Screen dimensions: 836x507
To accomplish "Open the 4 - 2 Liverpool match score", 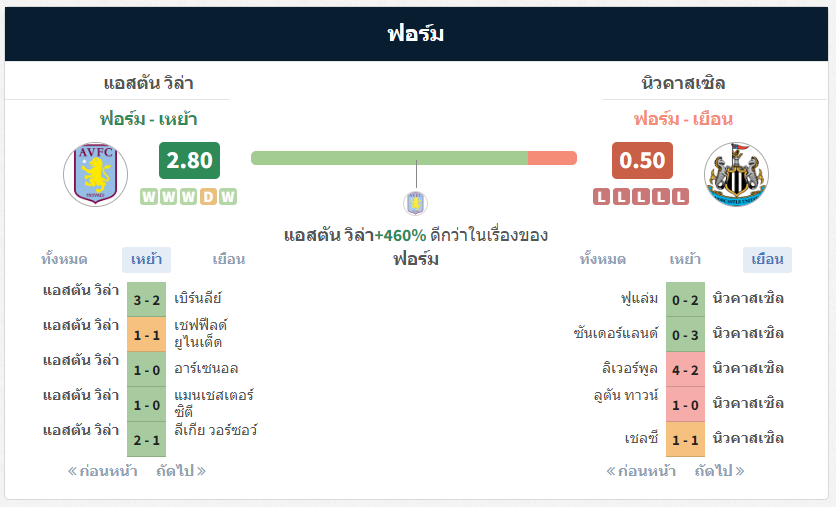I will click(x=685, y=369).
